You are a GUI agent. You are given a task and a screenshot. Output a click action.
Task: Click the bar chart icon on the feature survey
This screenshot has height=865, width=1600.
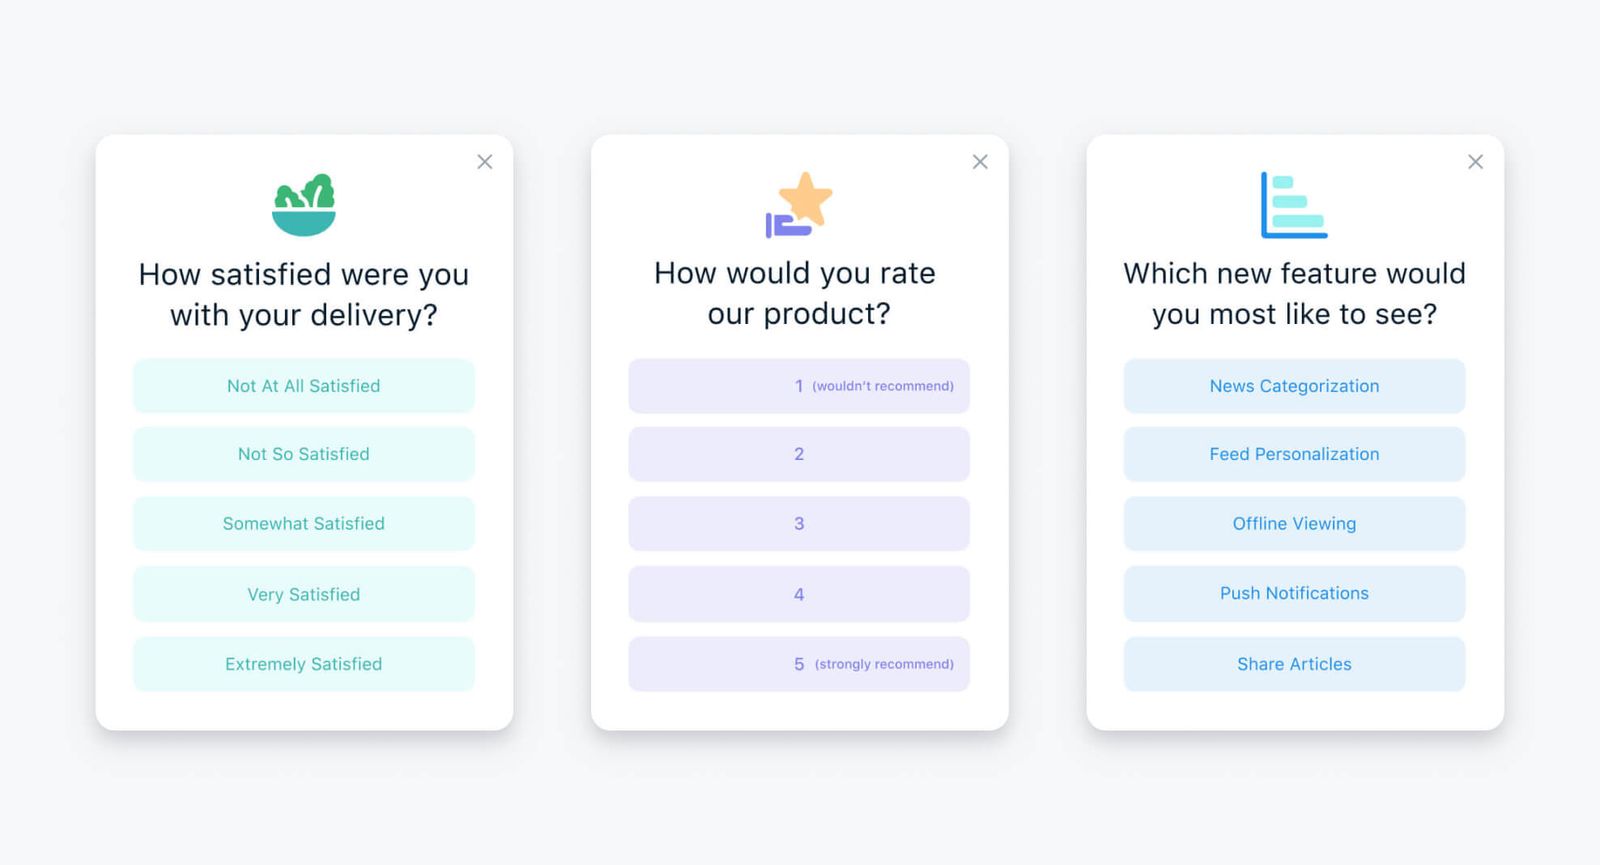tap(1294, 203)
